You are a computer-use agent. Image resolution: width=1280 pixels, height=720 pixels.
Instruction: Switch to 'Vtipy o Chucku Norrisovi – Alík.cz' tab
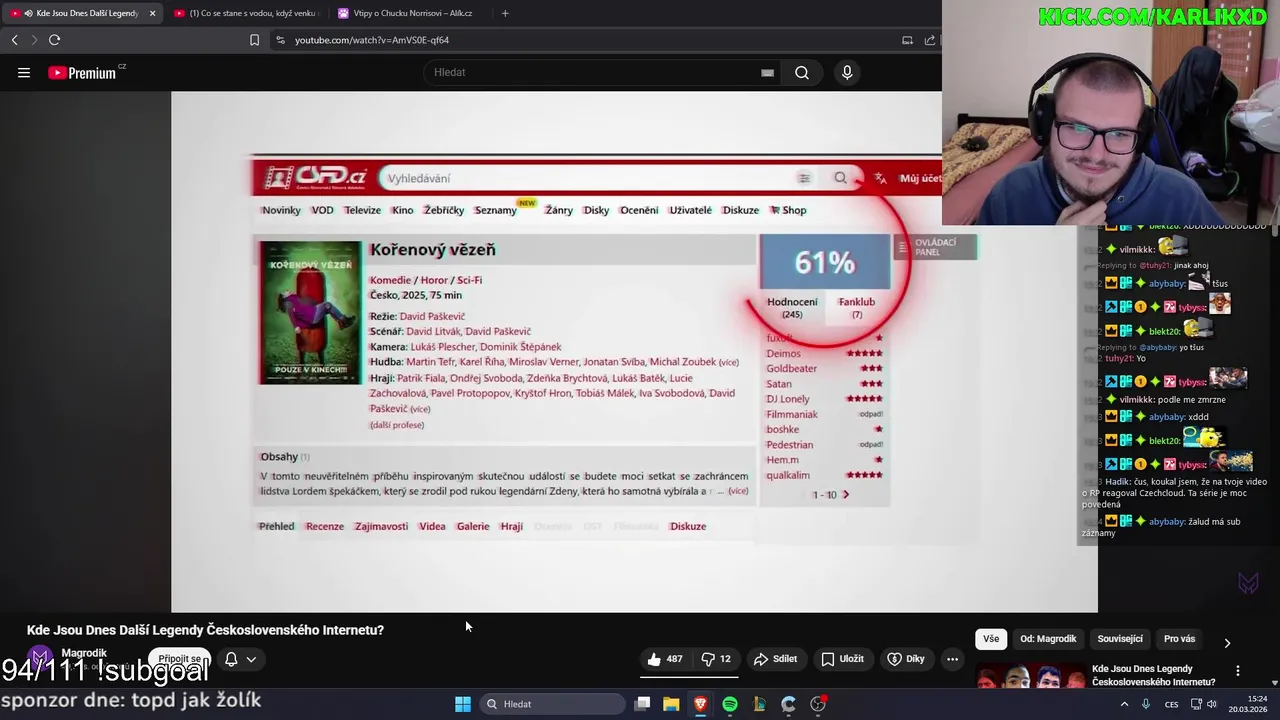tap(410, 13)
